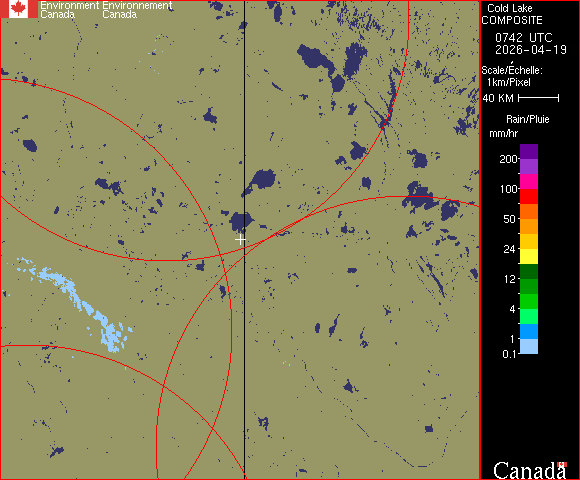Click the white crosshair radar site marker
This screenshot has width=580, height=480.
240,240
